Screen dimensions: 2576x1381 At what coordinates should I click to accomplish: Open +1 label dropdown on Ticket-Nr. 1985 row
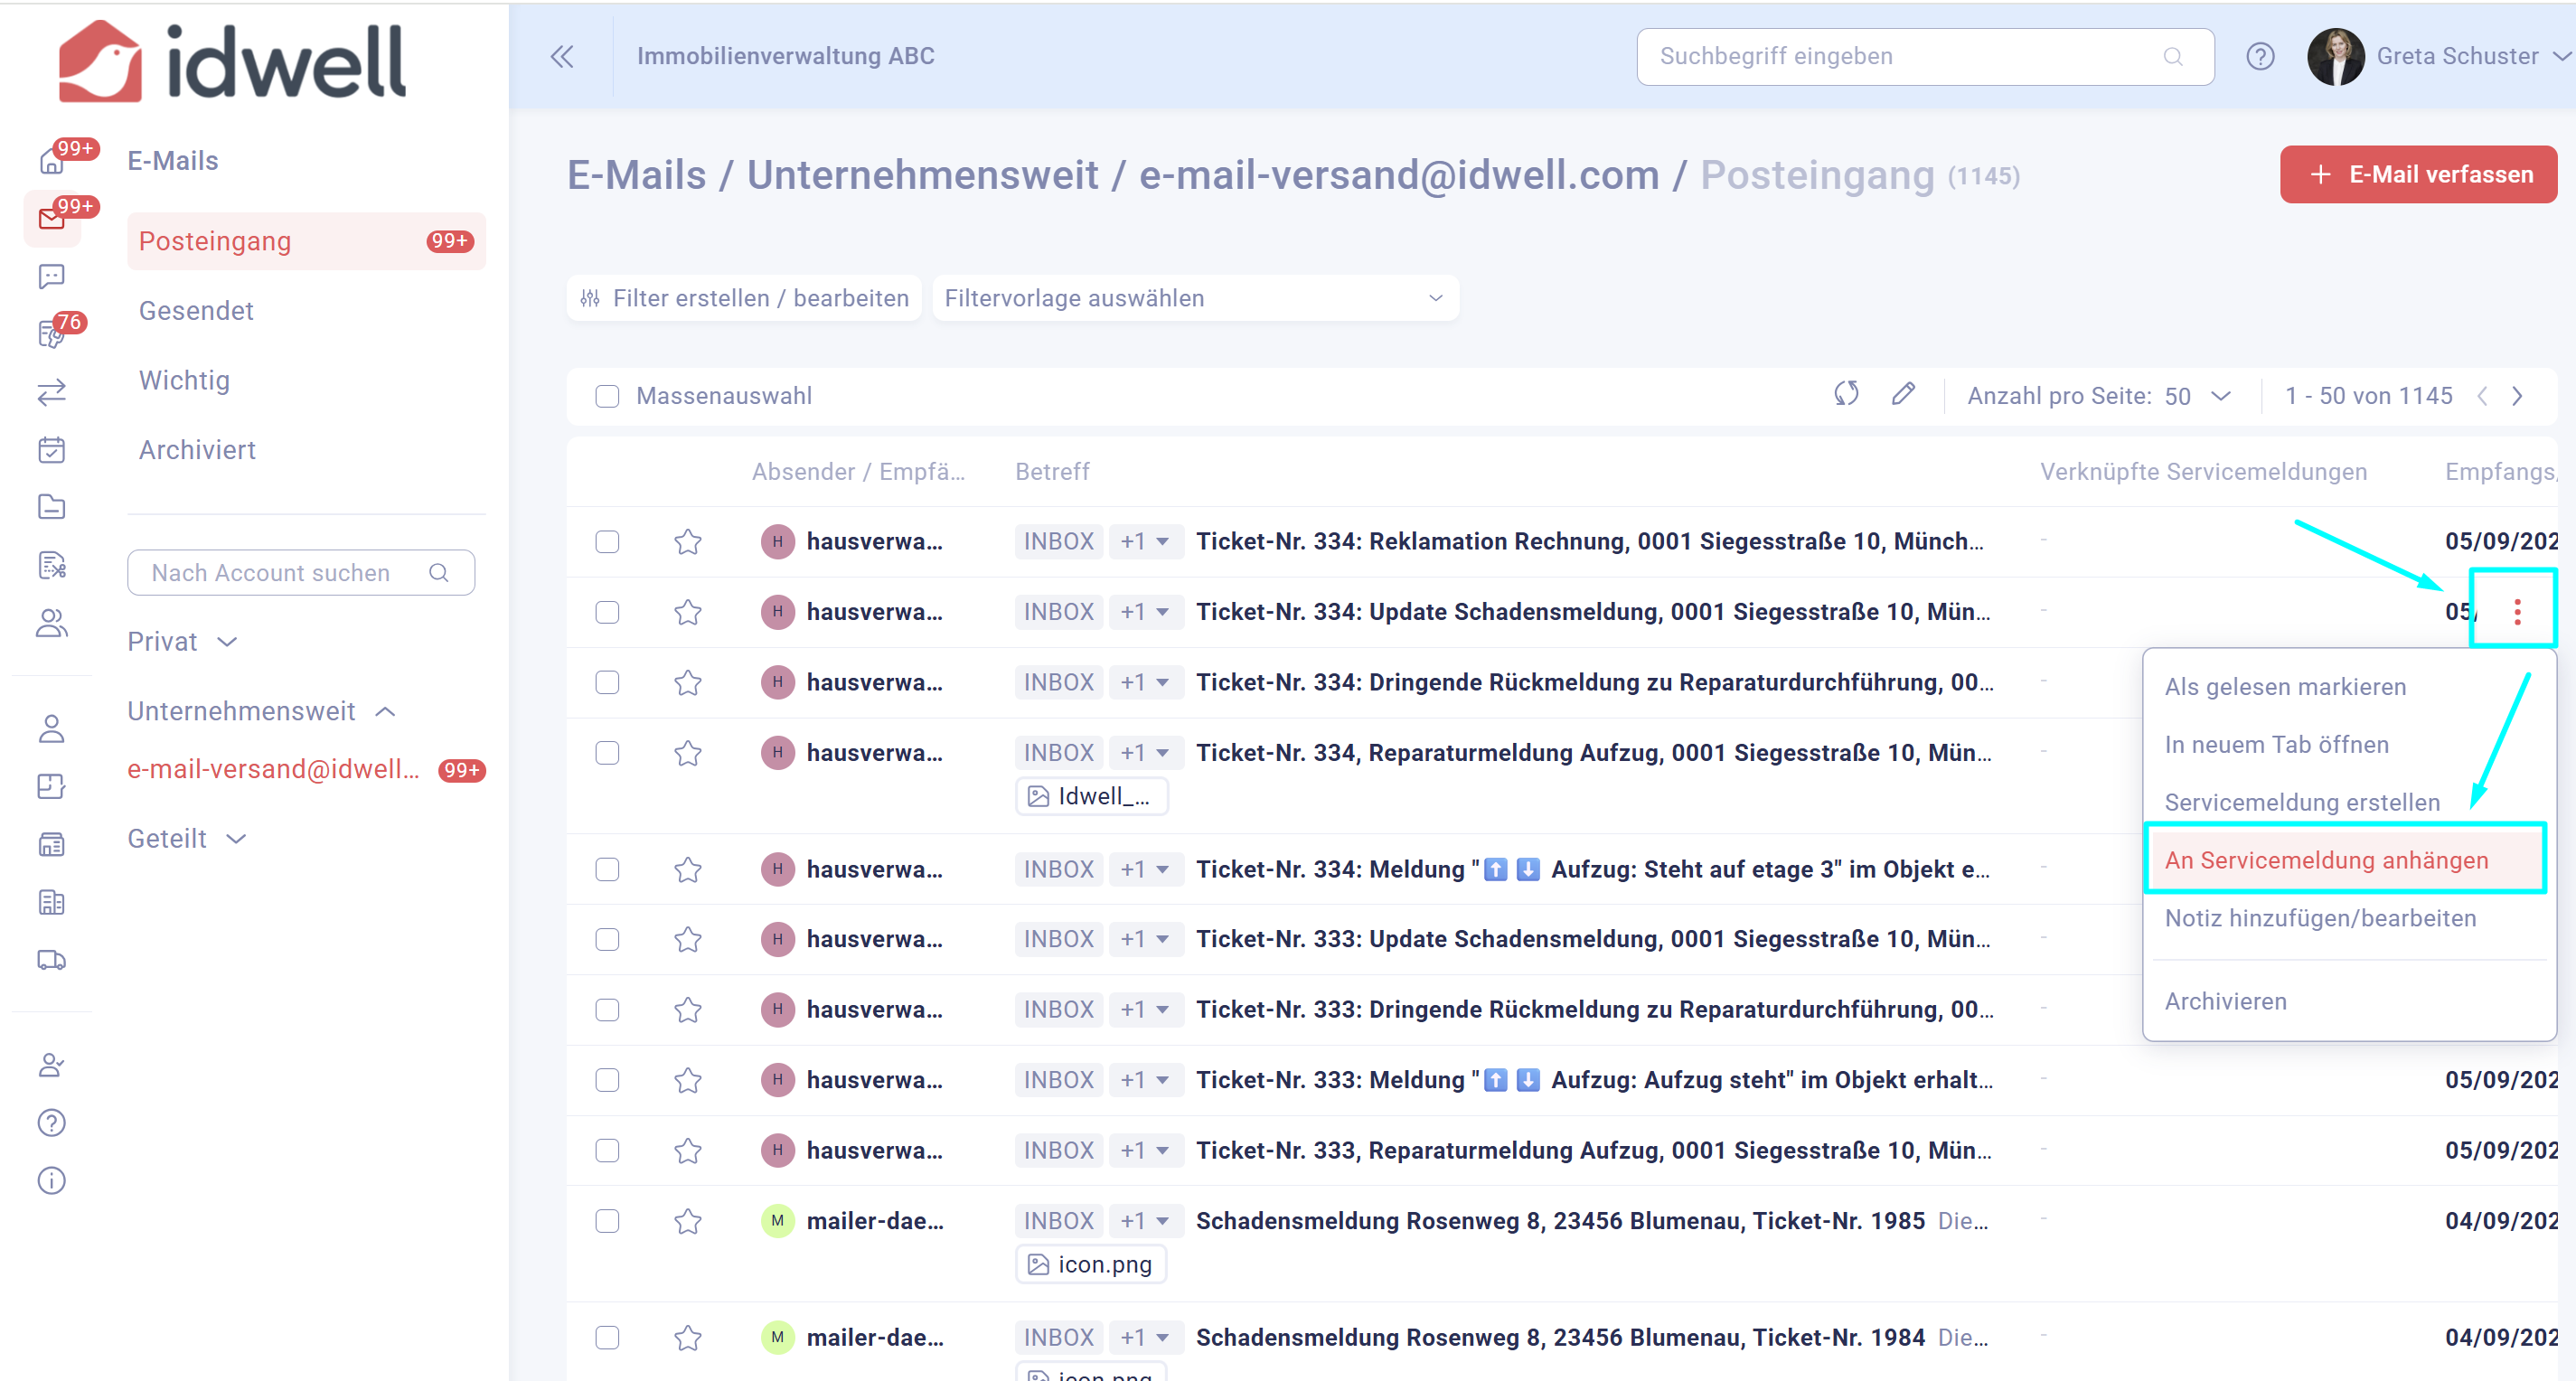[1145, 1221]
